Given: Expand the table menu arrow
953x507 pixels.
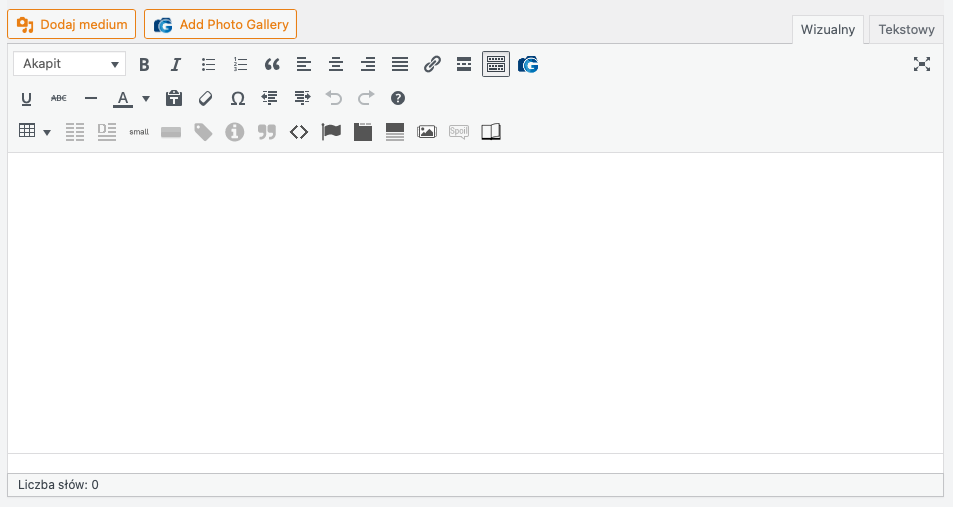Looking at the screenshot, I should (47, 133).
